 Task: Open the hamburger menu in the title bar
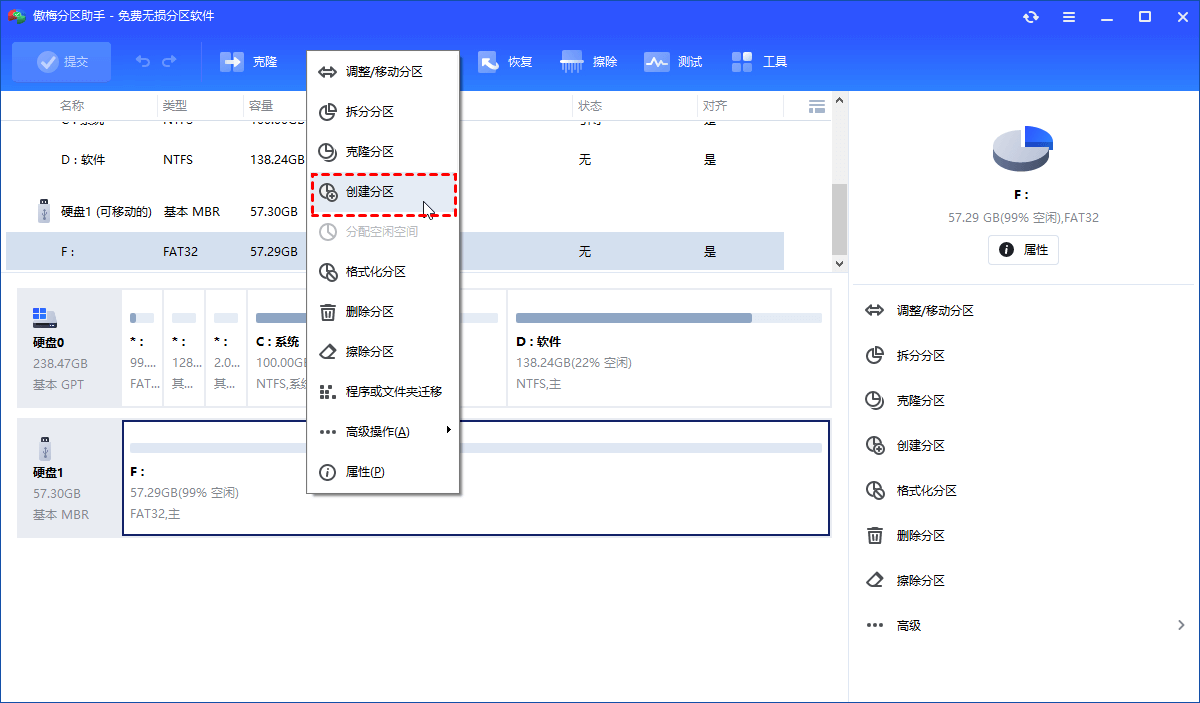pyautogui.click(x=1068, y=16)
